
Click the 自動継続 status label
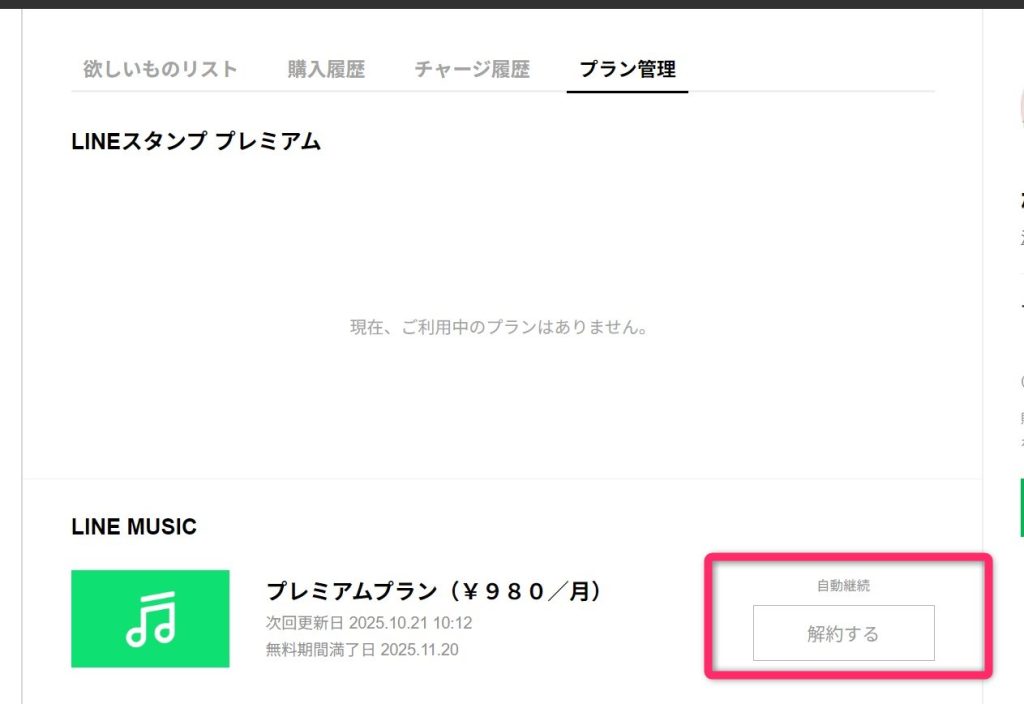pyautogui.click(x=843, y=586)
